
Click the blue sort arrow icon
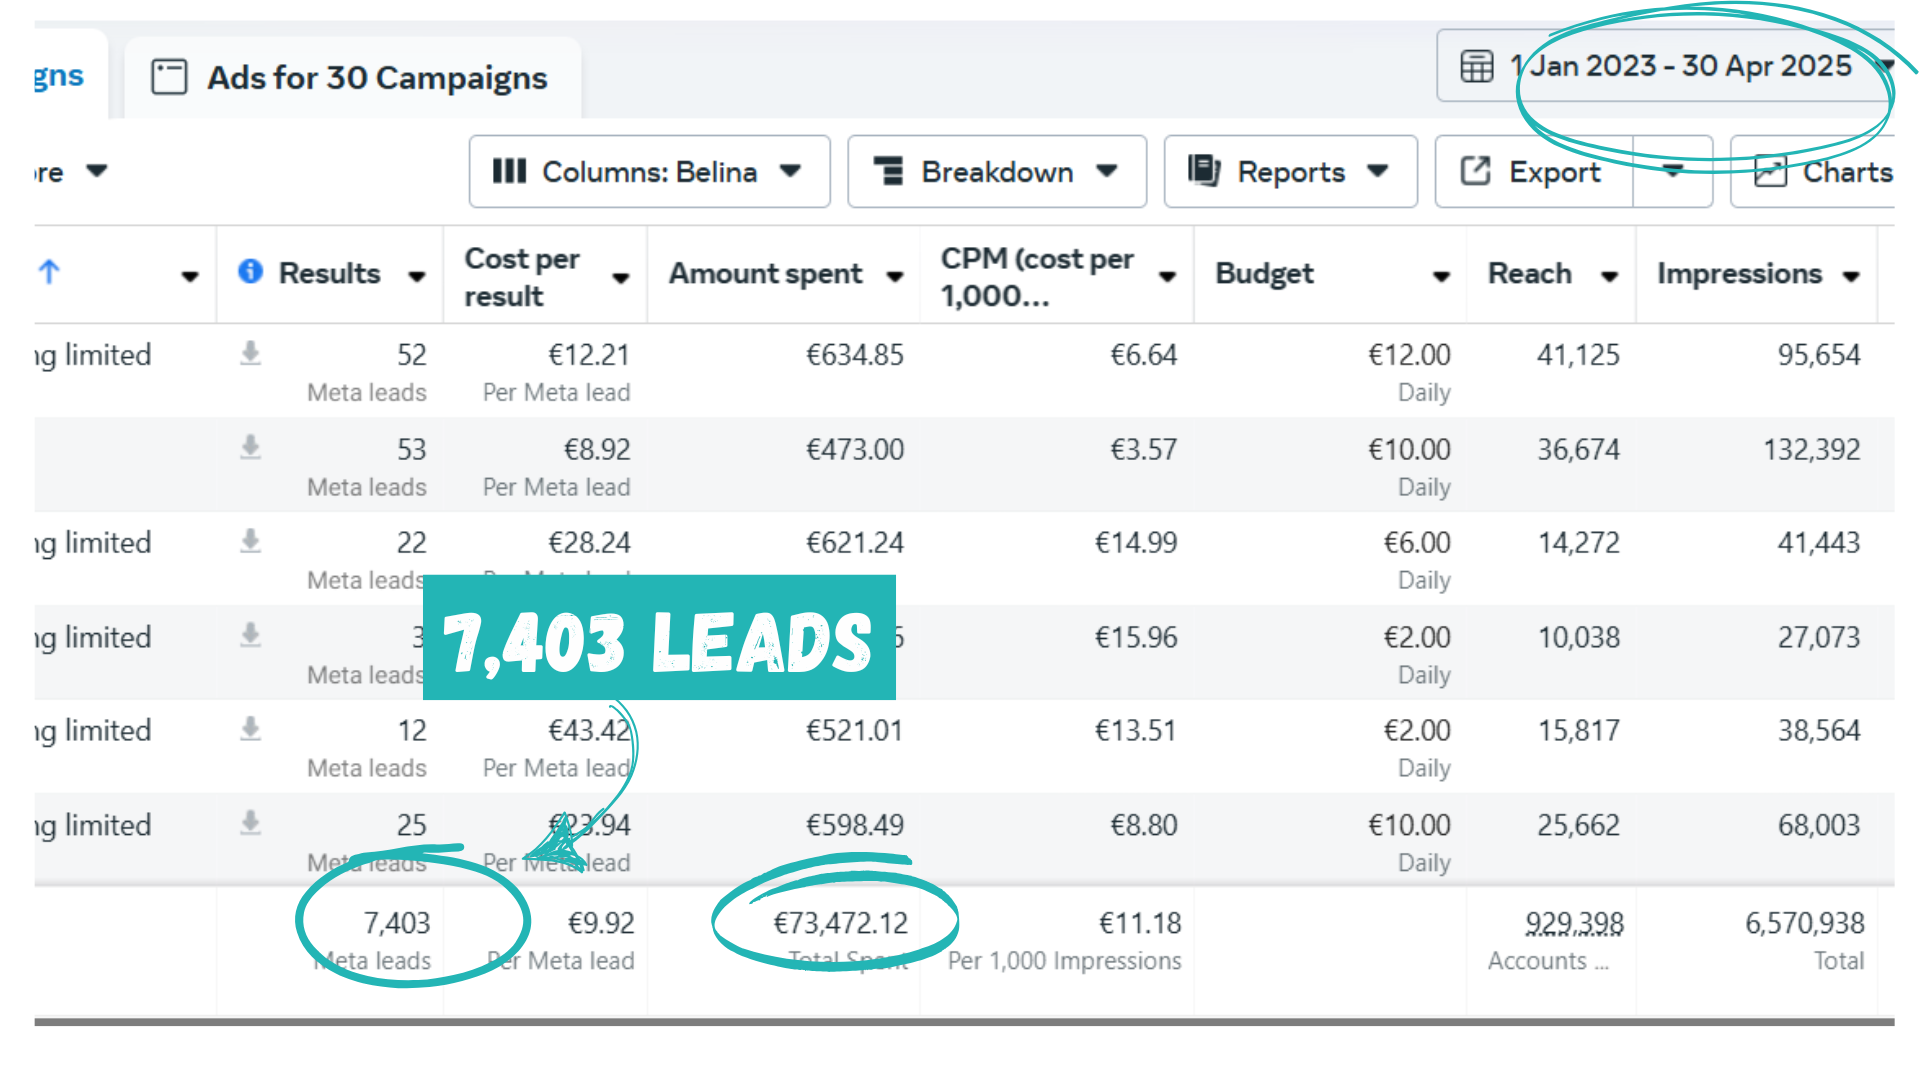click(49, 271)
